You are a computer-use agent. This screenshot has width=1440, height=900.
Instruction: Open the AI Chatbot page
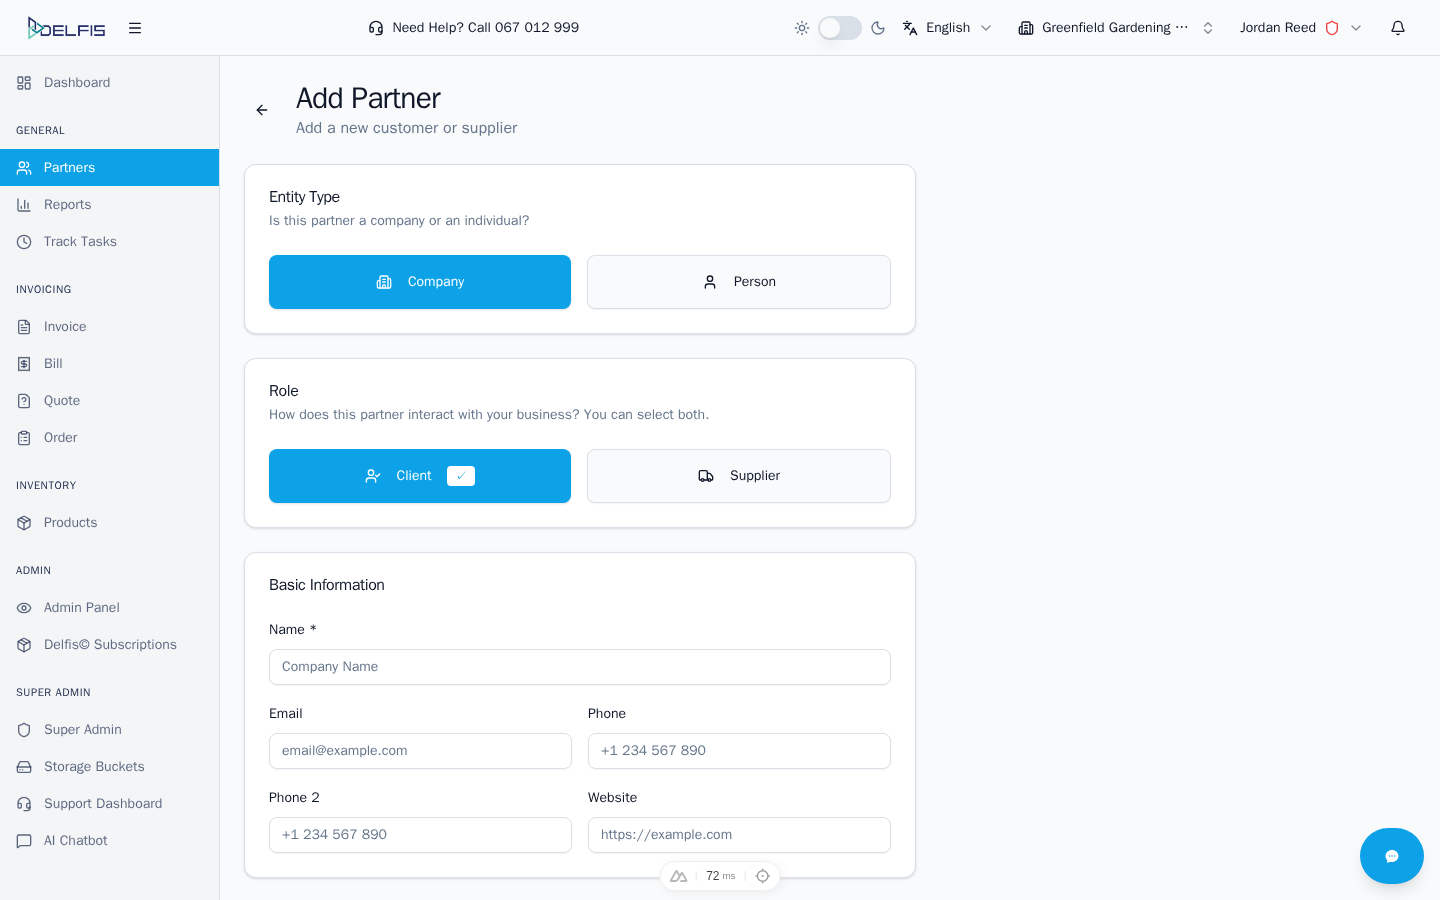point(74,840)
